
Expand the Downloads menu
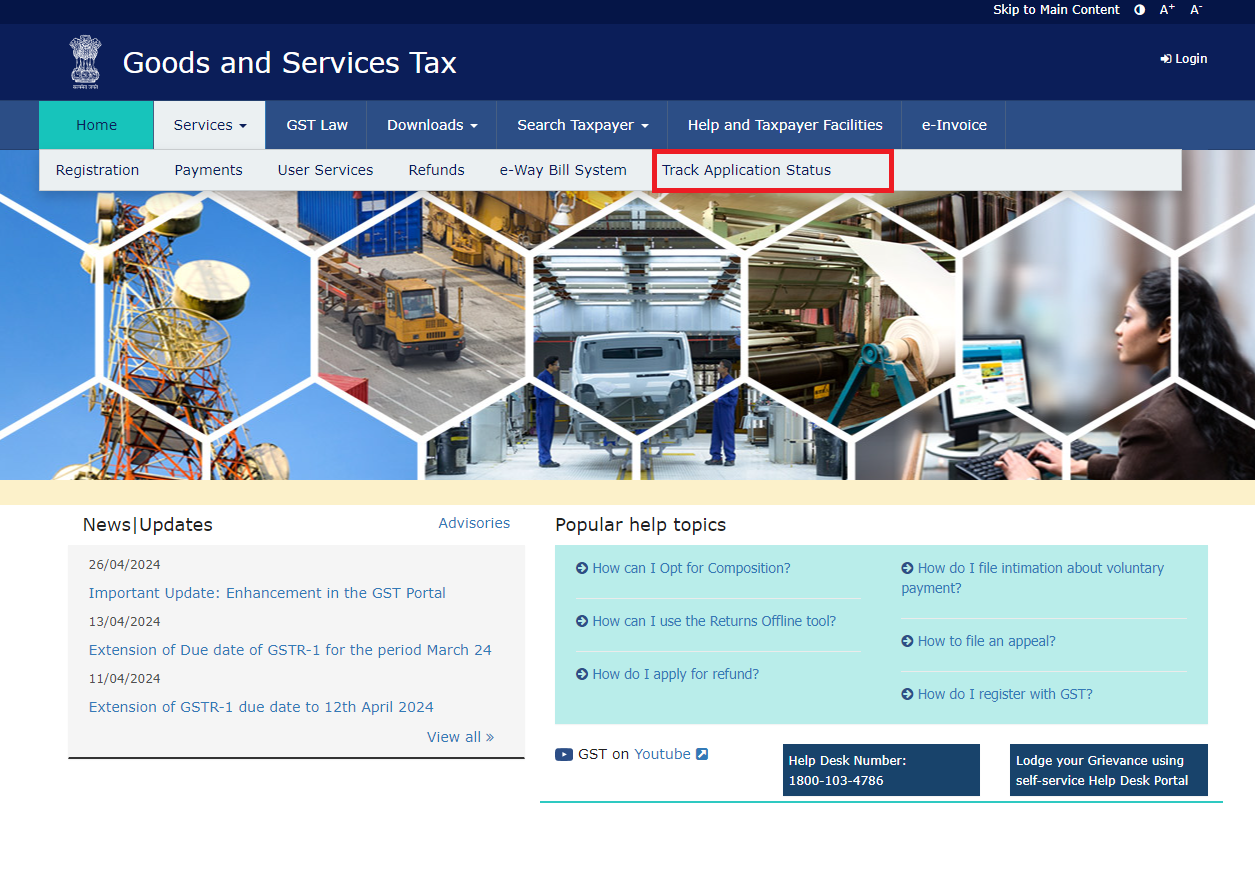point(430,124)
